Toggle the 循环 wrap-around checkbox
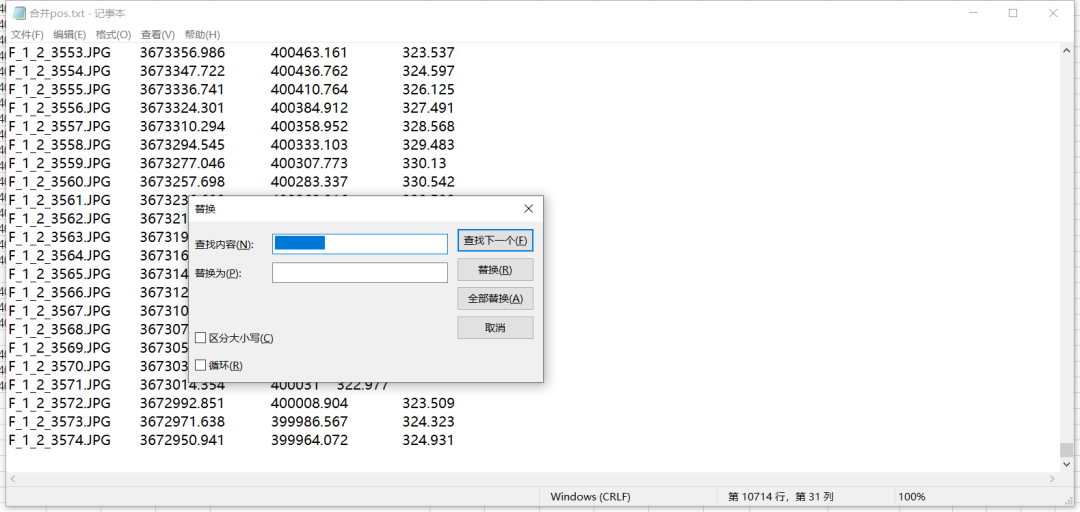Screen dimensions: 1080x512 tap(201, 365)
